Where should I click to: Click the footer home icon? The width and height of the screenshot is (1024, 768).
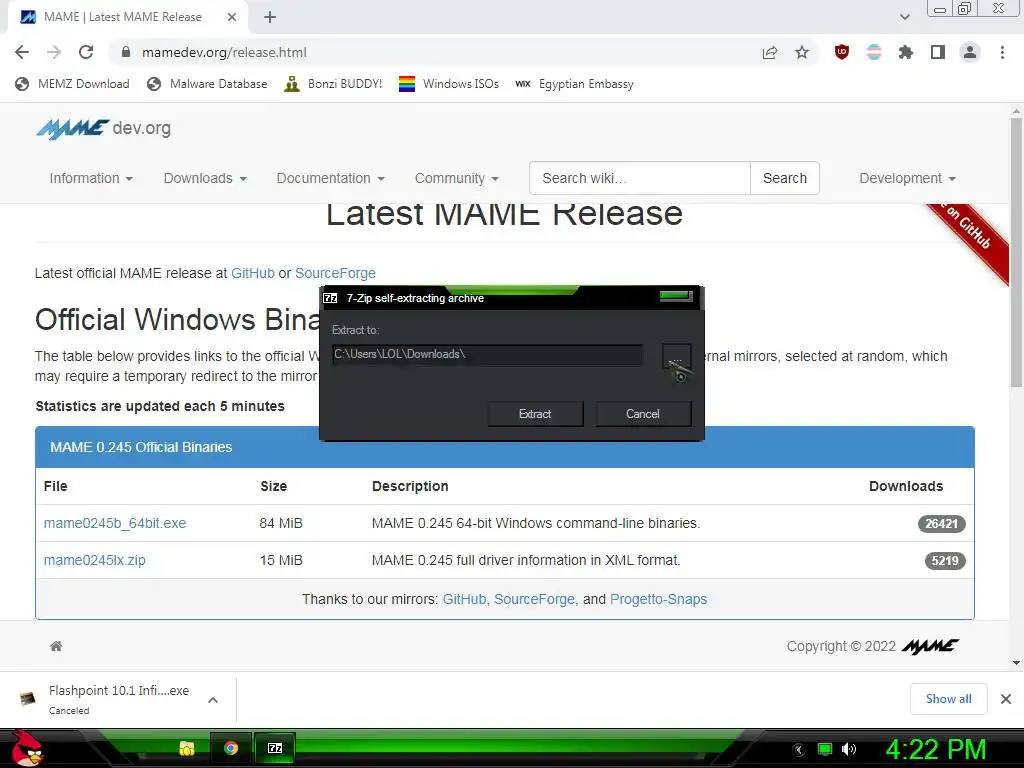click(56, 646)
